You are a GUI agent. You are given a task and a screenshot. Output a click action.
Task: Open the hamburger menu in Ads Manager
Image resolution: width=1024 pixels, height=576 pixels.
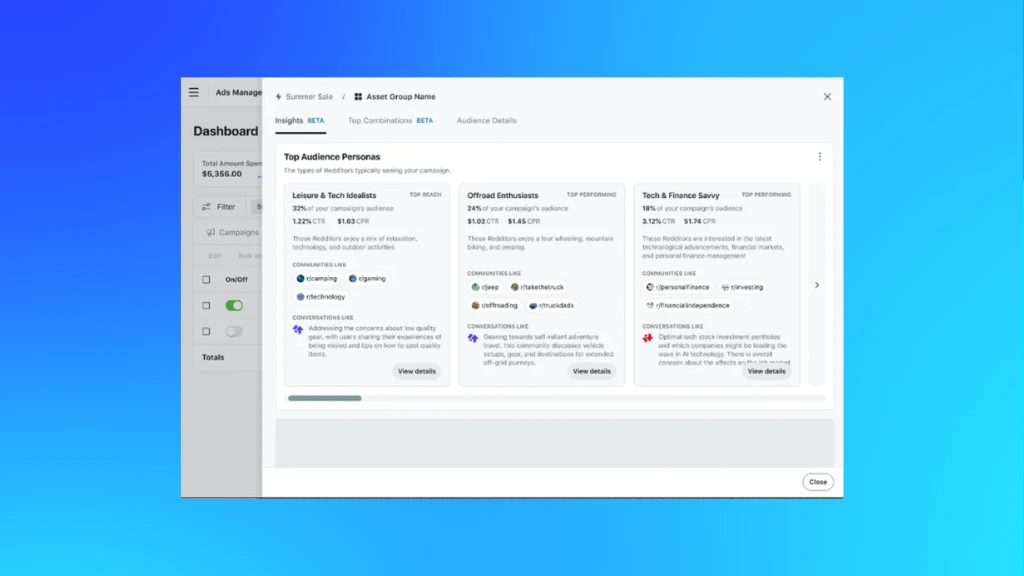194,92
